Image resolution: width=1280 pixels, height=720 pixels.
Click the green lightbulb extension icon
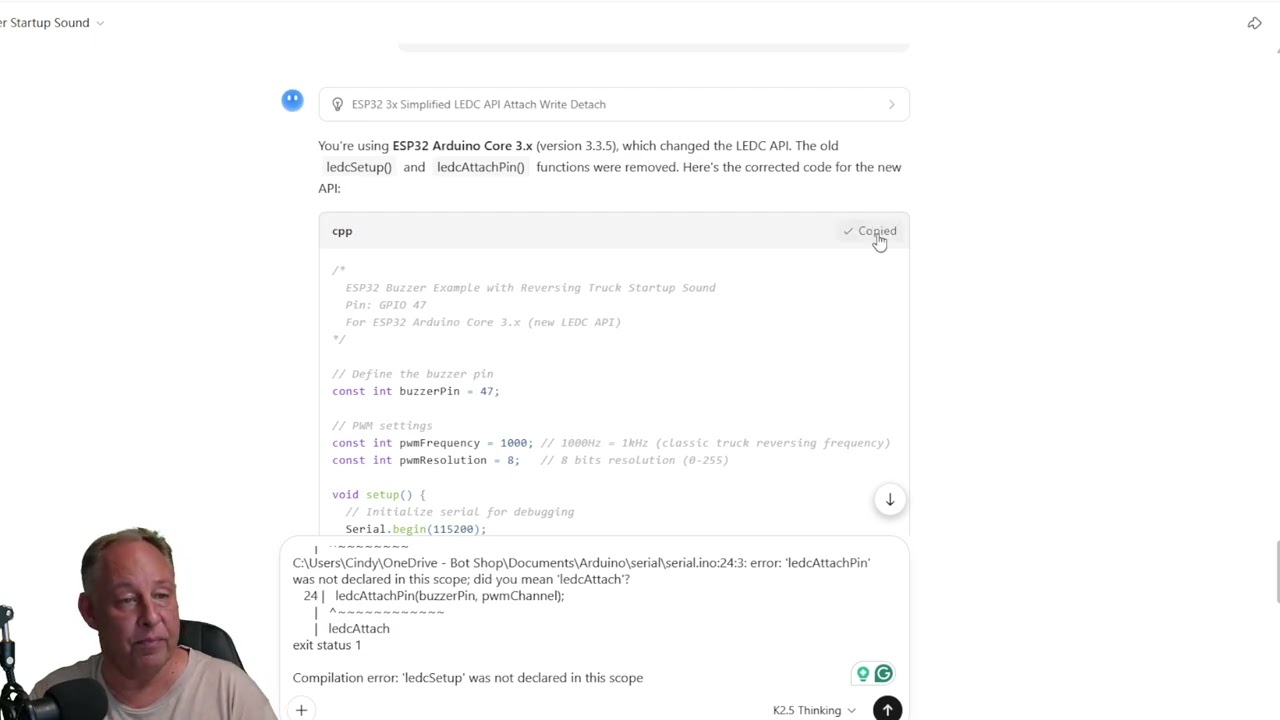(x=862, y=674)
